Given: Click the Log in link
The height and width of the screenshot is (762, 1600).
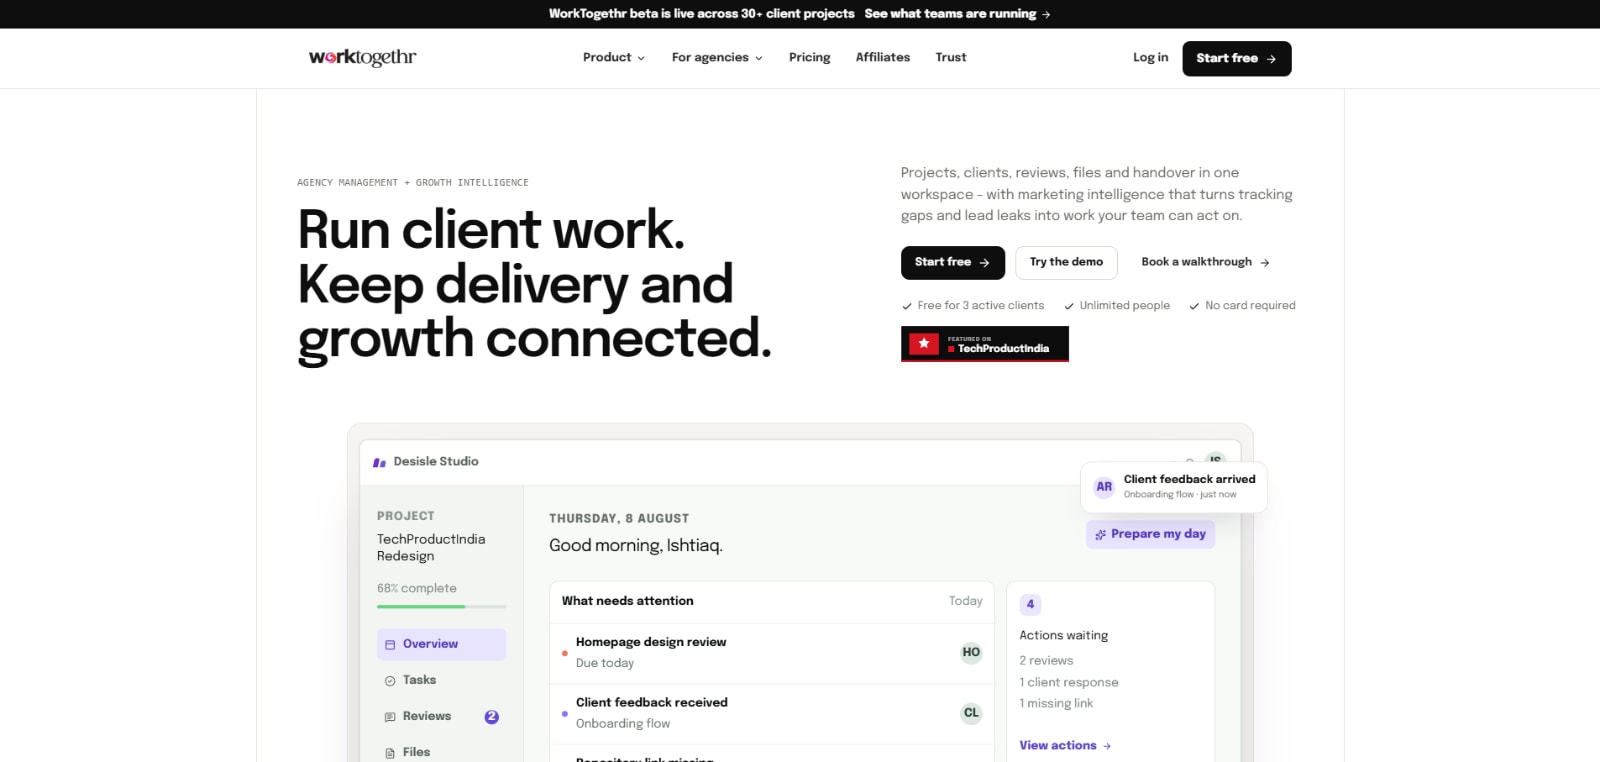Looking at the screenshot, I should [x=1150, y=58].
